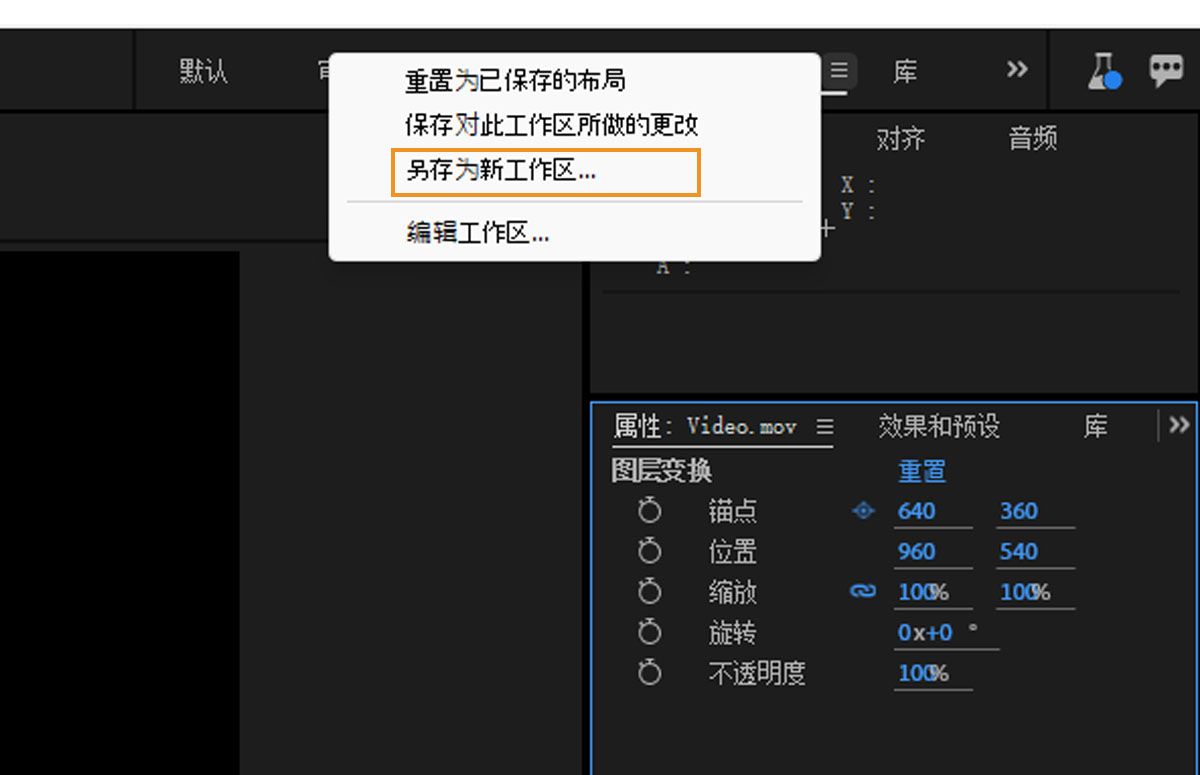Open the 属性: Video.mov panel hamburger menu
Viewport: 1200px width, 775px height.
click(825, 426)
